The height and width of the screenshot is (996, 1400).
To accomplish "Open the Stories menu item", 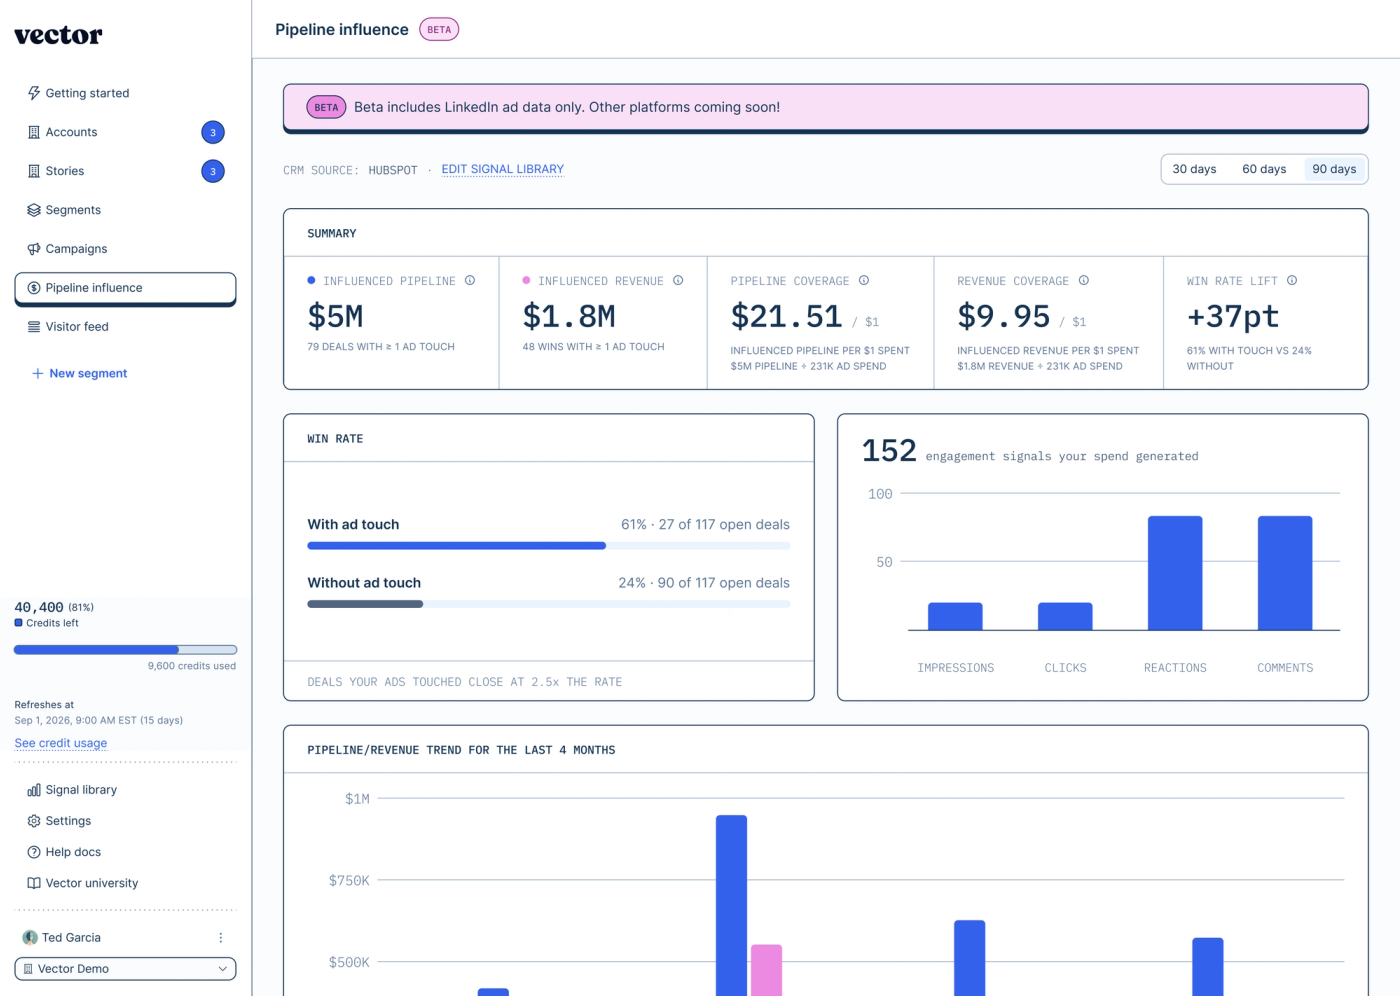I will click(x=125, y=171).
